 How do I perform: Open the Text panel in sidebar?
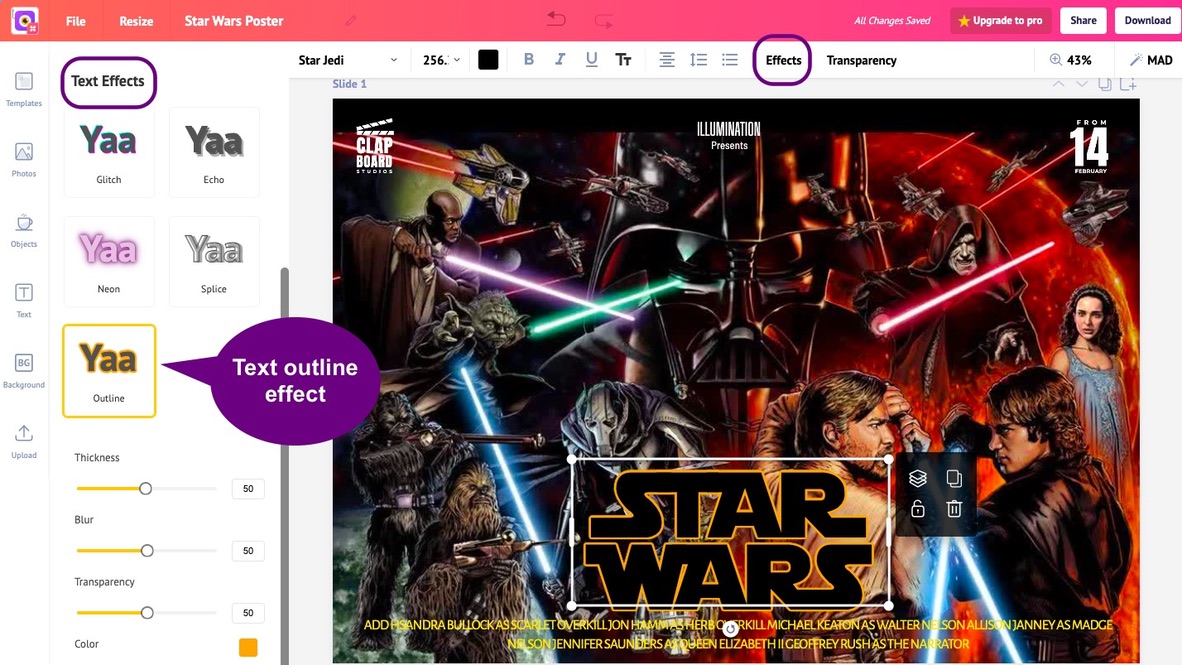click(x=23, y=300)
